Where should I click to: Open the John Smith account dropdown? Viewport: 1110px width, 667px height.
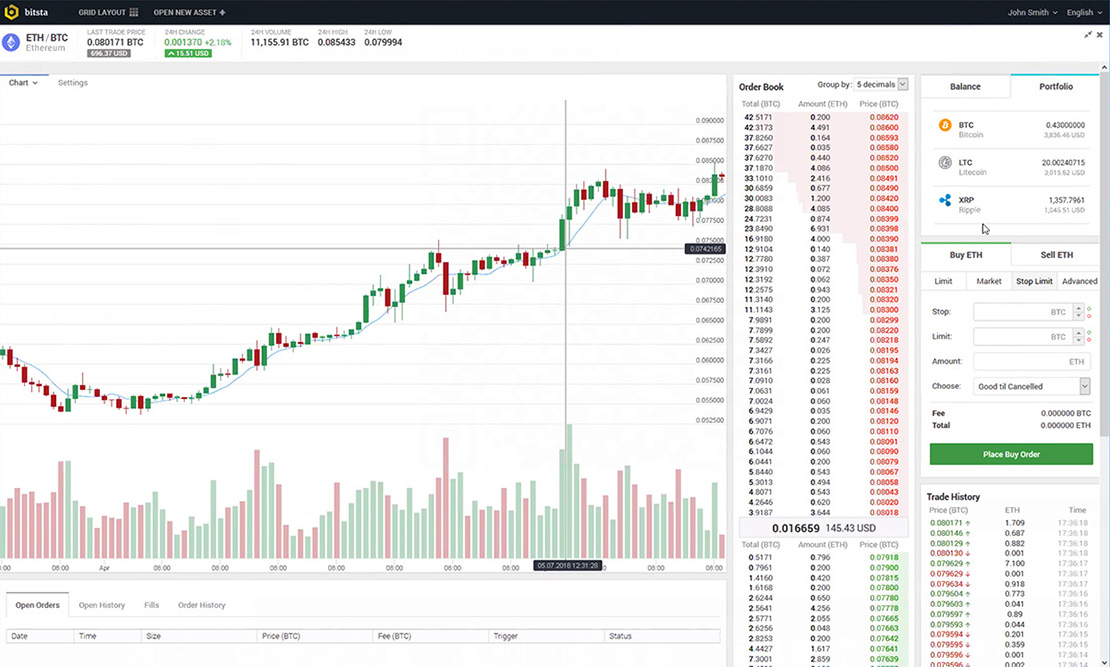tap(1032, 12)
